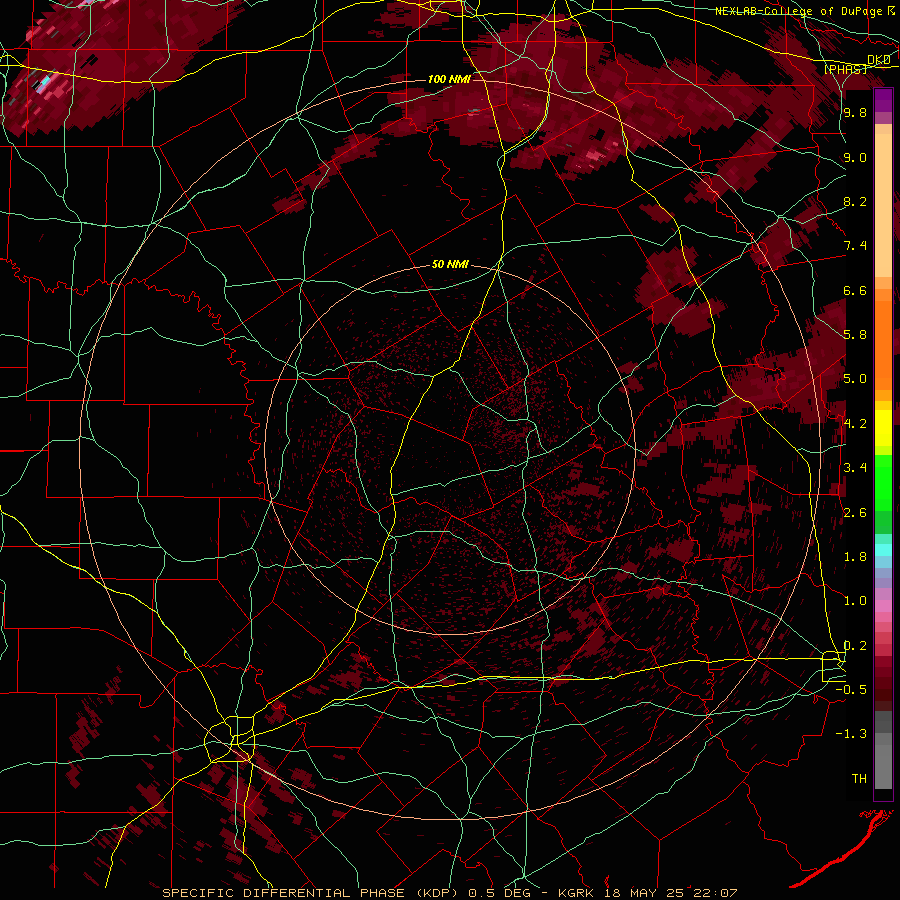Click the 5.8 scale value

point(855,335)
